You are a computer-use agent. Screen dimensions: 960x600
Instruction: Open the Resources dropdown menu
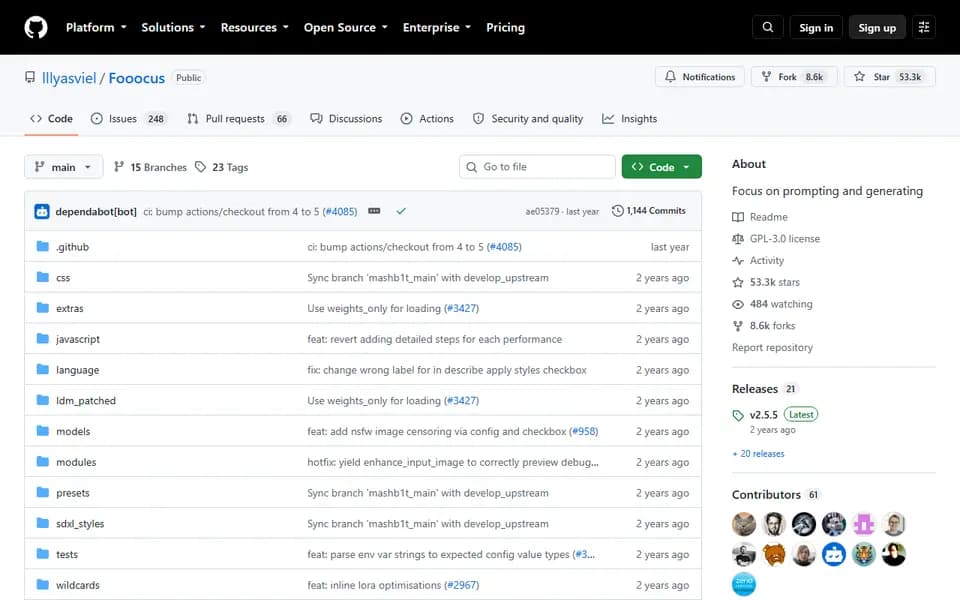(255, 28)
